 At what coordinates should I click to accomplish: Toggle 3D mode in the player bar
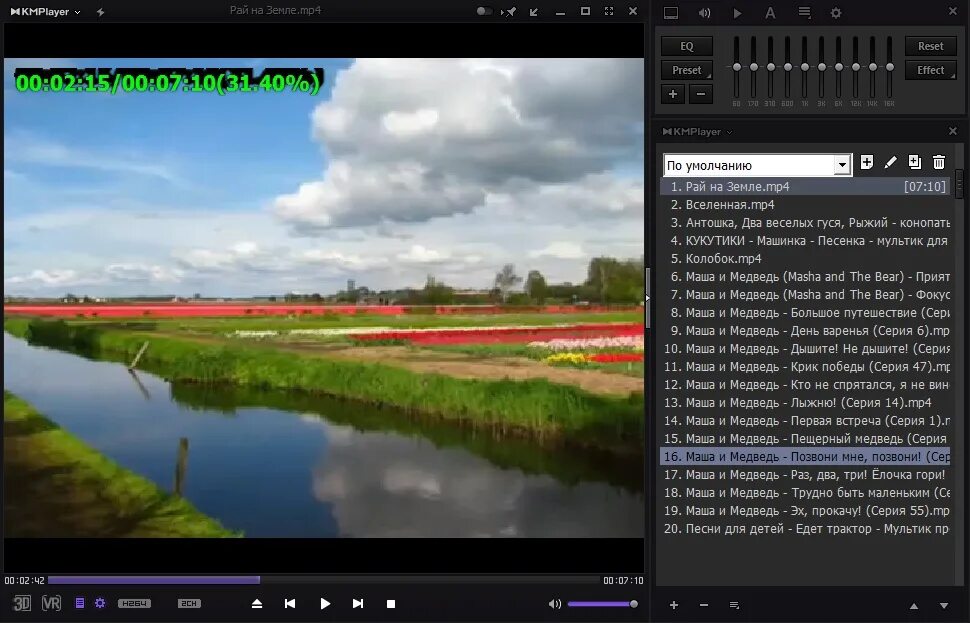[22, 603]
